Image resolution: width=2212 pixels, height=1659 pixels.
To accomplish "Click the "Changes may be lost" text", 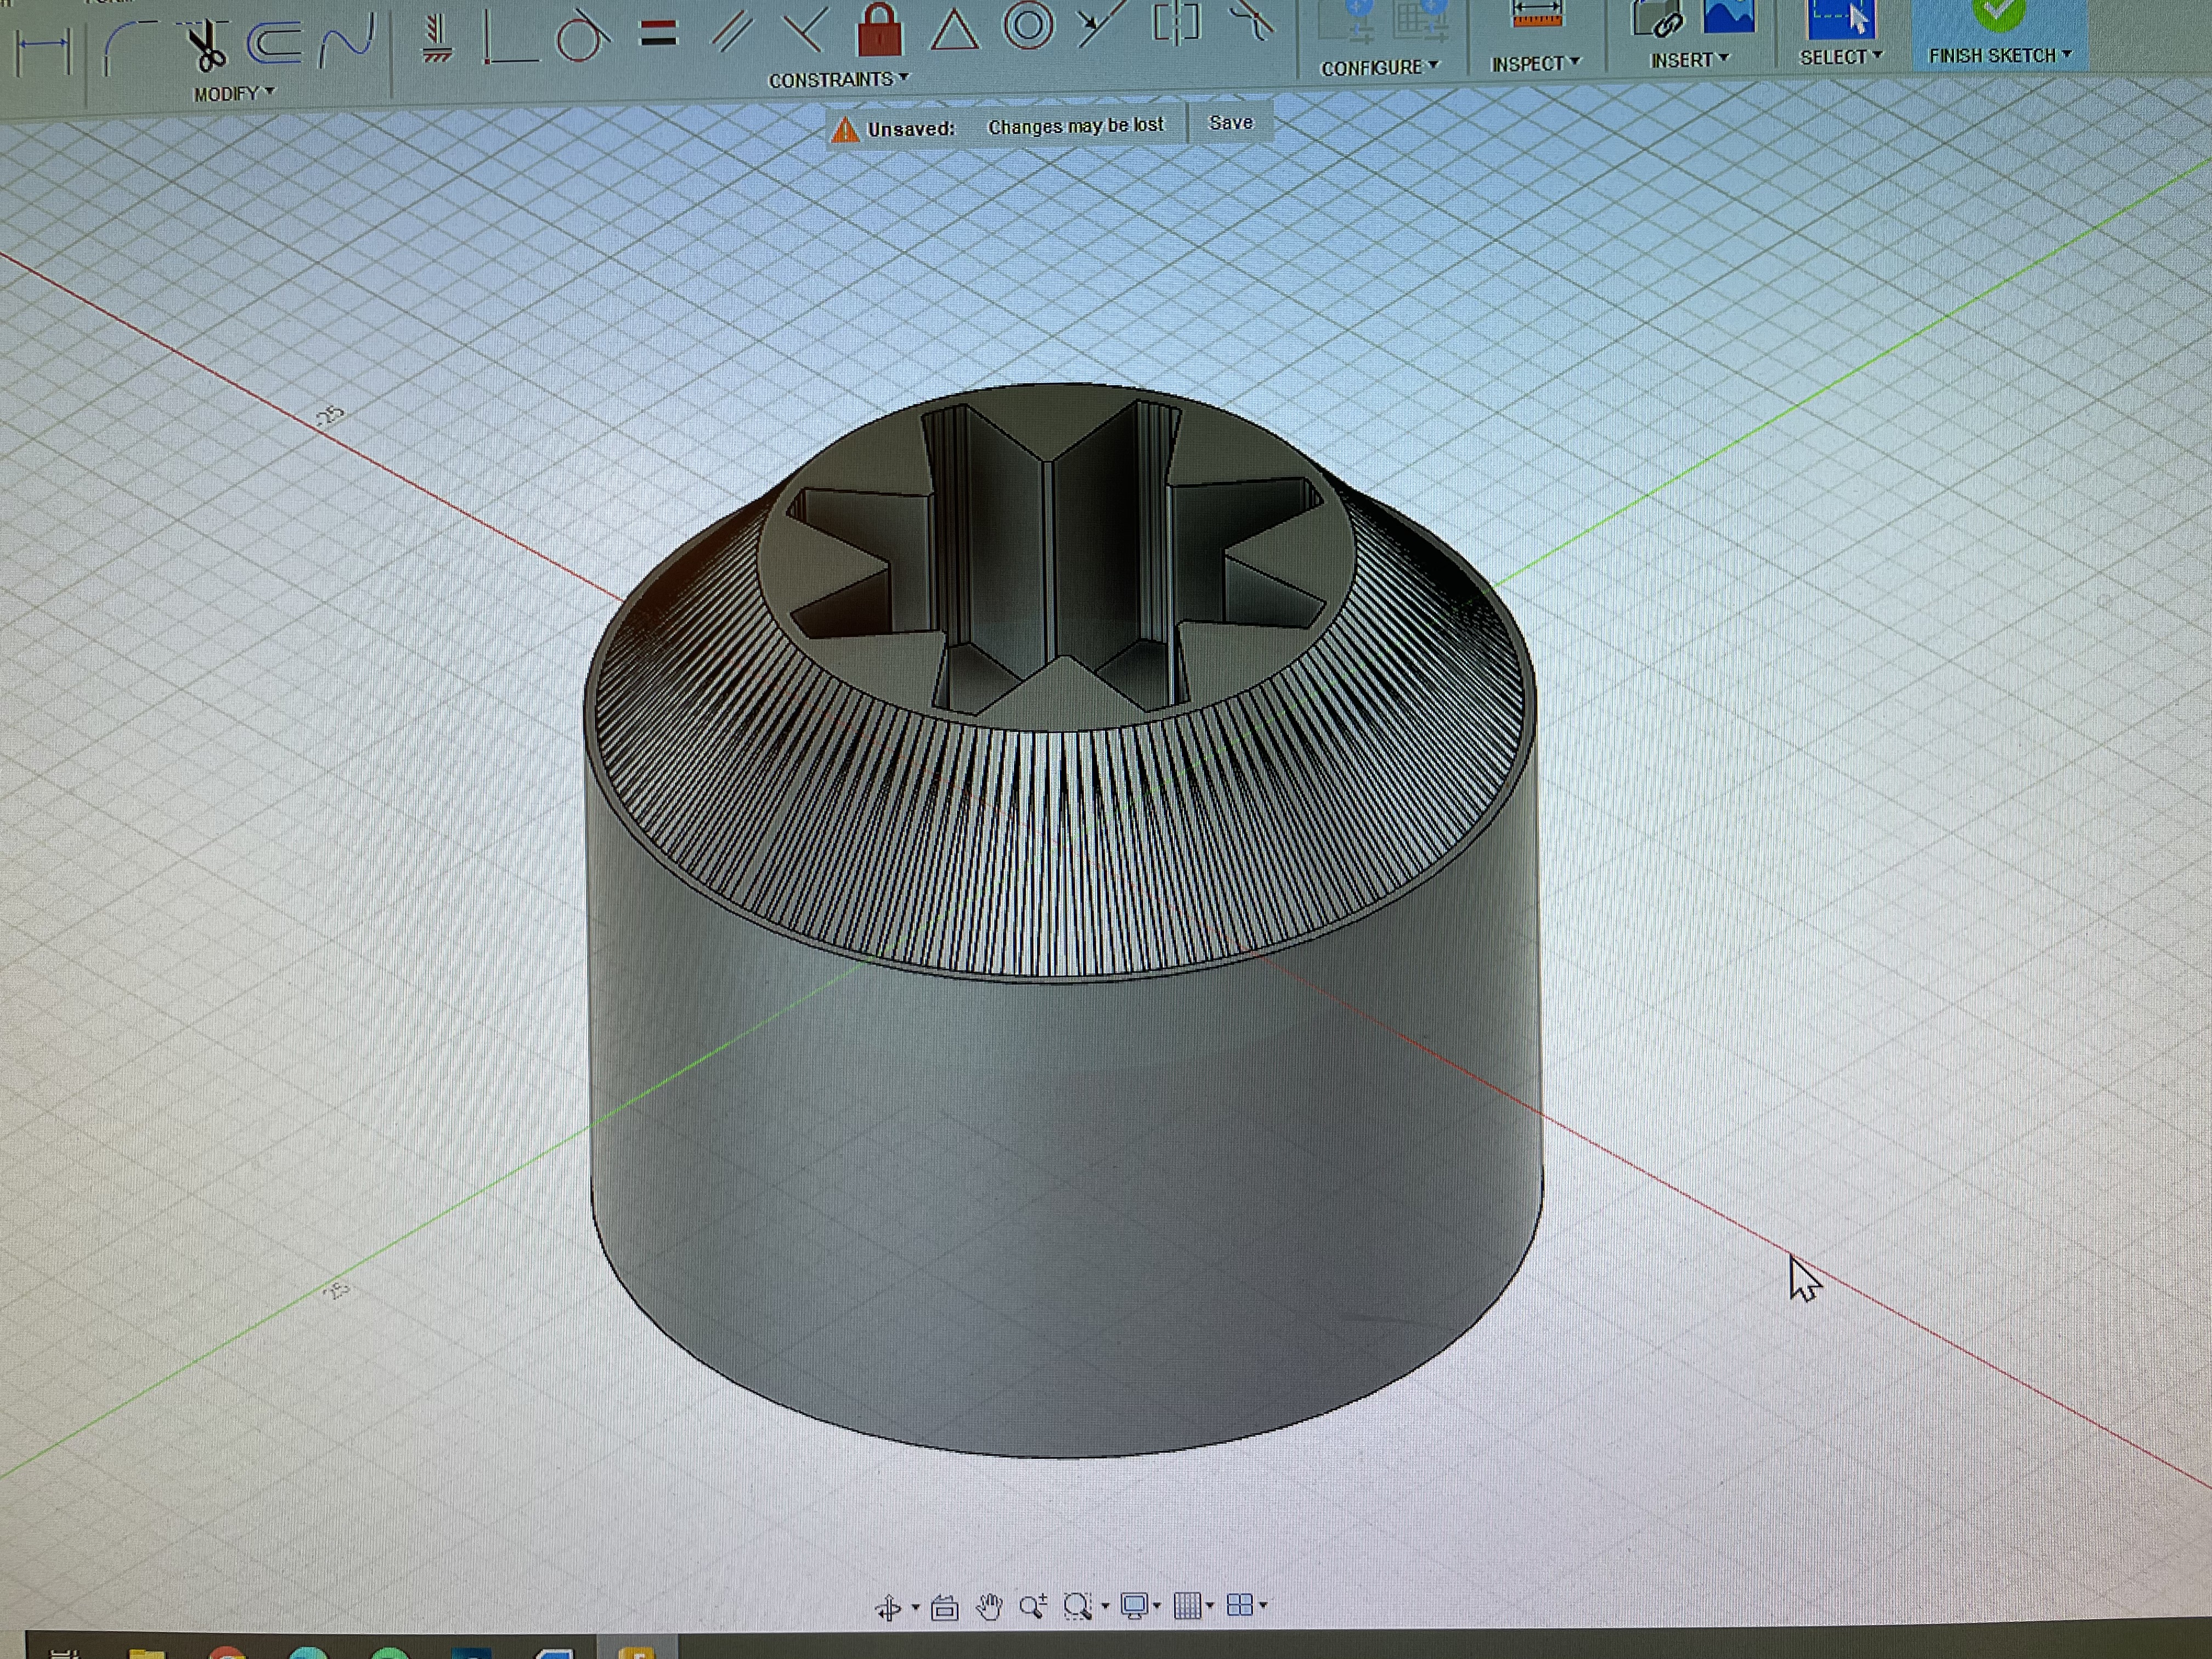I will tap(1076, 126).
